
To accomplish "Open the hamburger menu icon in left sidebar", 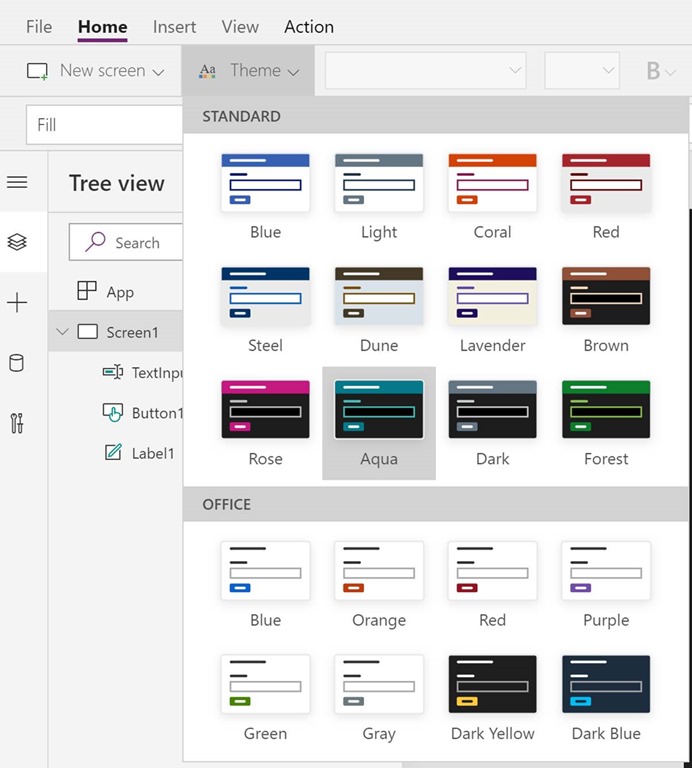I will click(x=17, y=182).
